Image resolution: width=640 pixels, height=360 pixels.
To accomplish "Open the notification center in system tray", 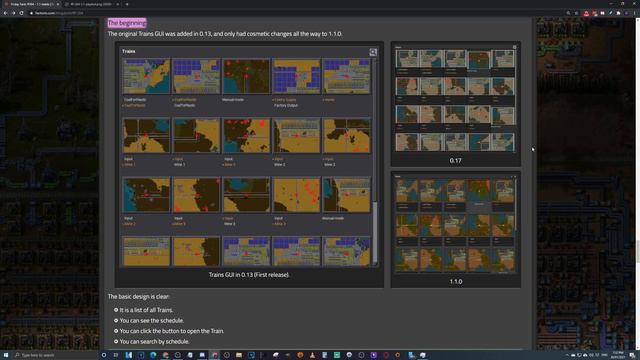I will tap(632, 355).
